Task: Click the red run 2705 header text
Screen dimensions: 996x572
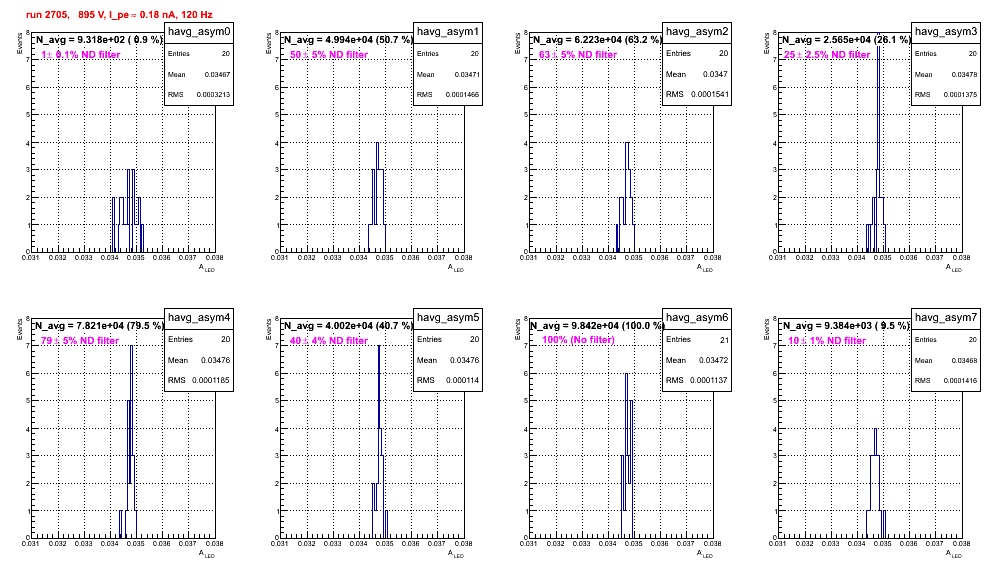Action: point(119,14)
